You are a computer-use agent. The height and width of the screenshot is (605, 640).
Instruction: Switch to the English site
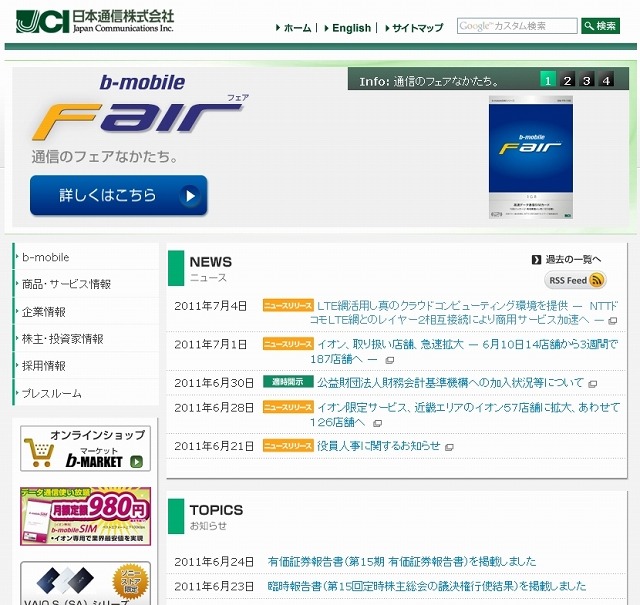click(351, 28)
